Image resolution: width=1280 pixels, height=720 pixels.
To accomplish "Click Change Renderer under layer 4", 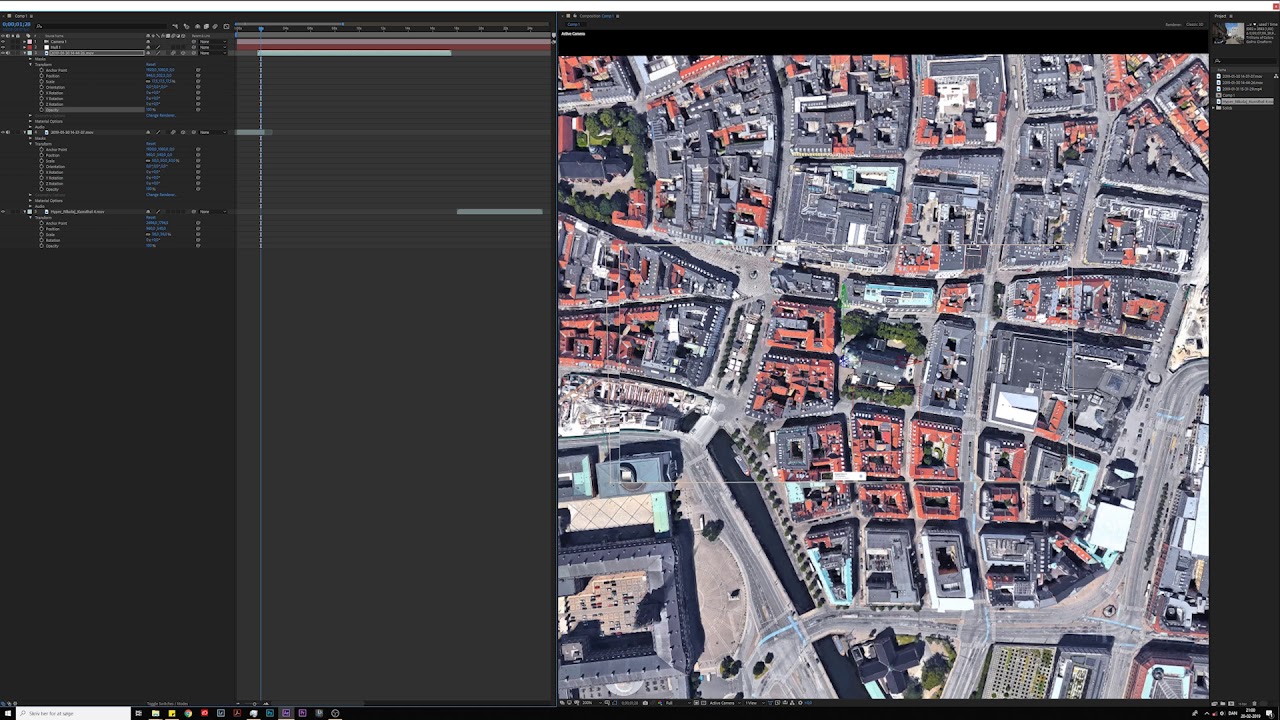I will click(161, 195).
